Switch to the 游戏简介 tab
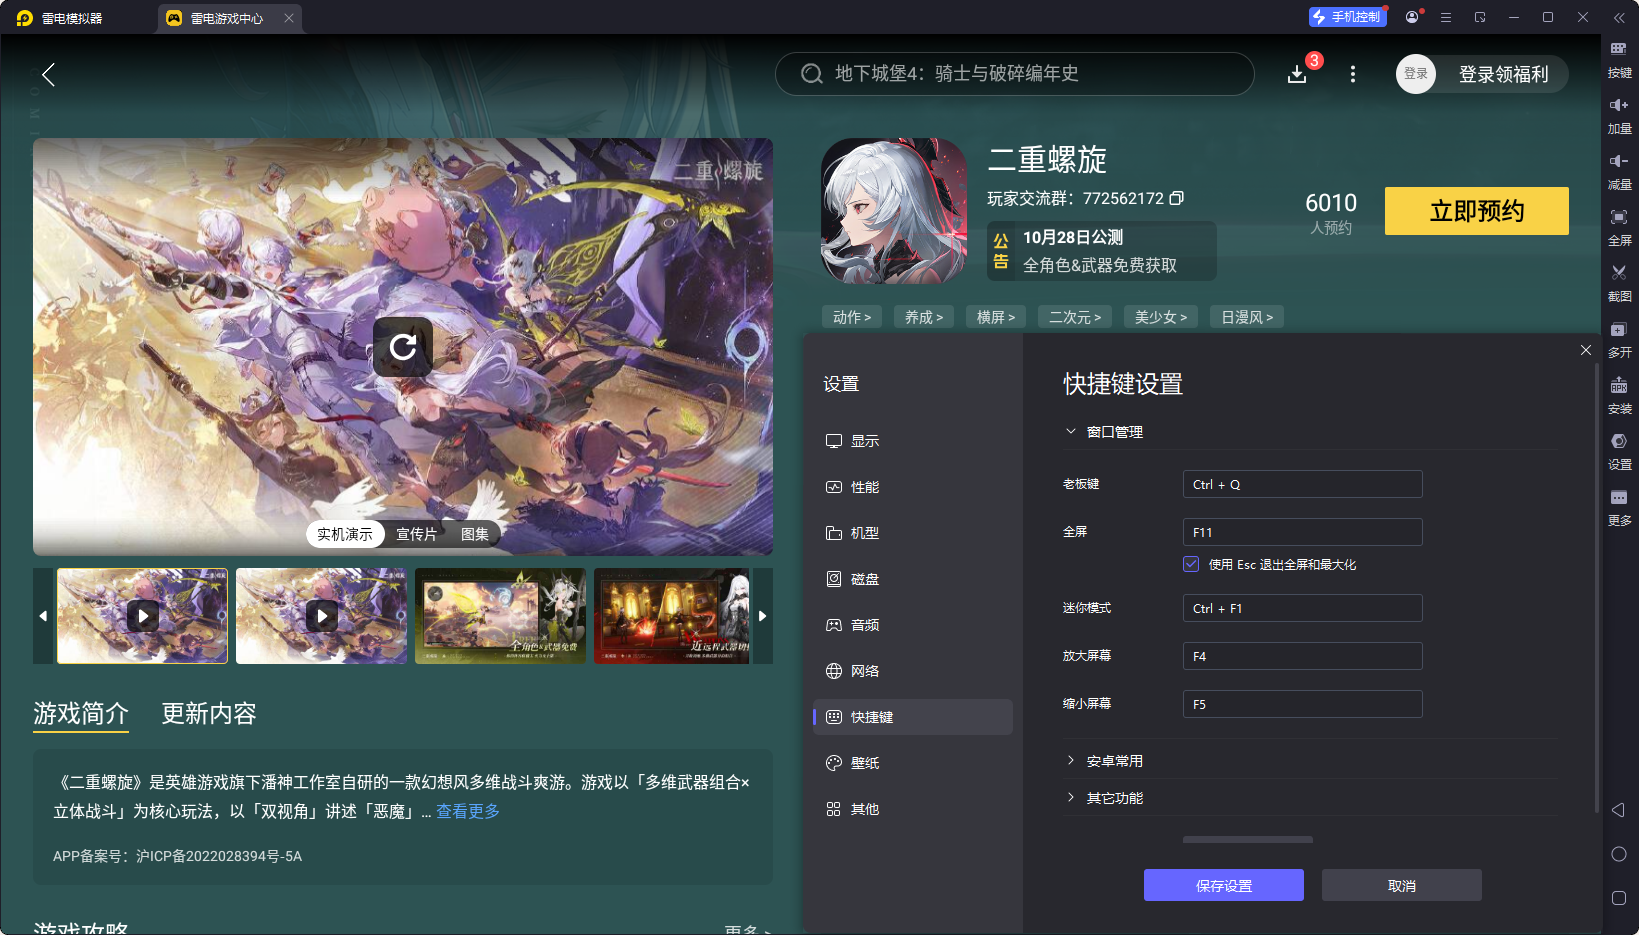 pos(81,713)
